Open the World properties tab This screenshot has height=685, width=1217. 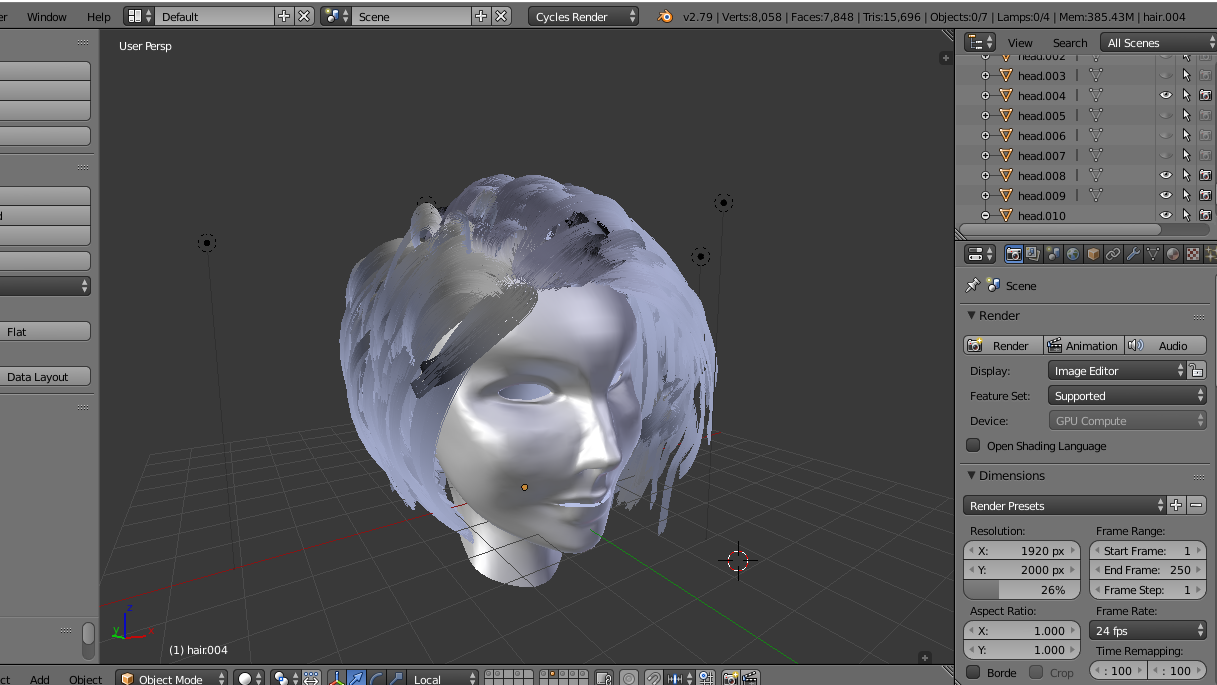pos(1073,255)
